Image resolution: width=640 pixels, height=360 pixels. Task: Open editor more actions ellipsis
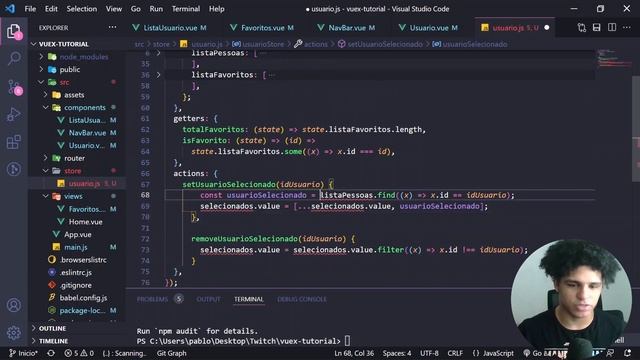[x=627, y=28]
